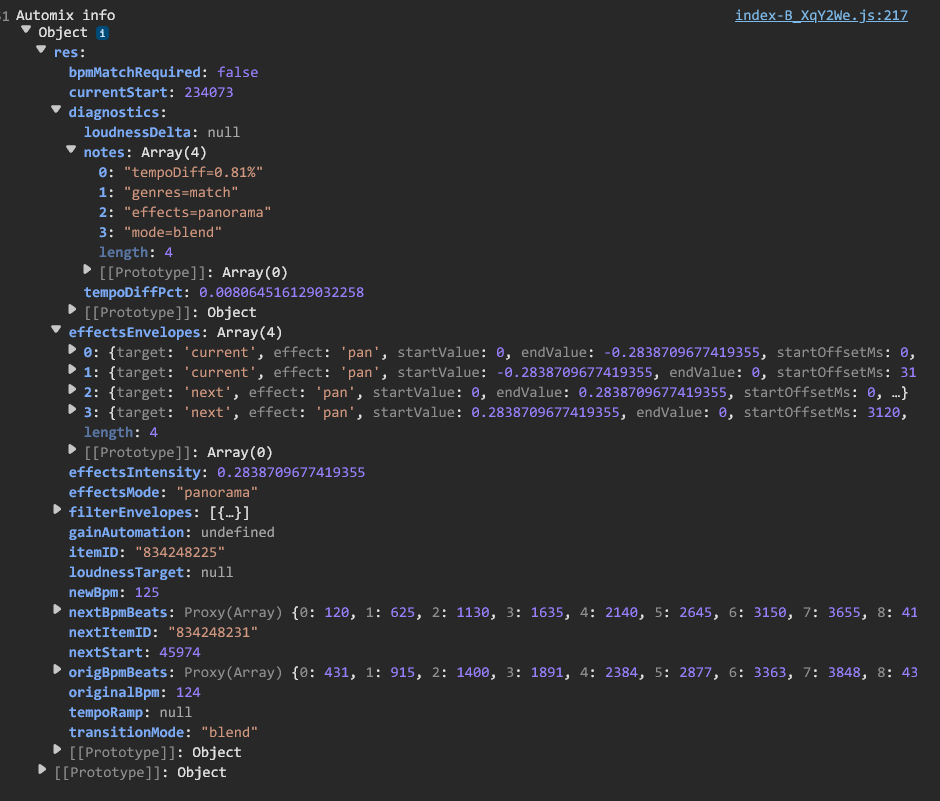Collapse the top-level Object entry

(x=26, y=29)
